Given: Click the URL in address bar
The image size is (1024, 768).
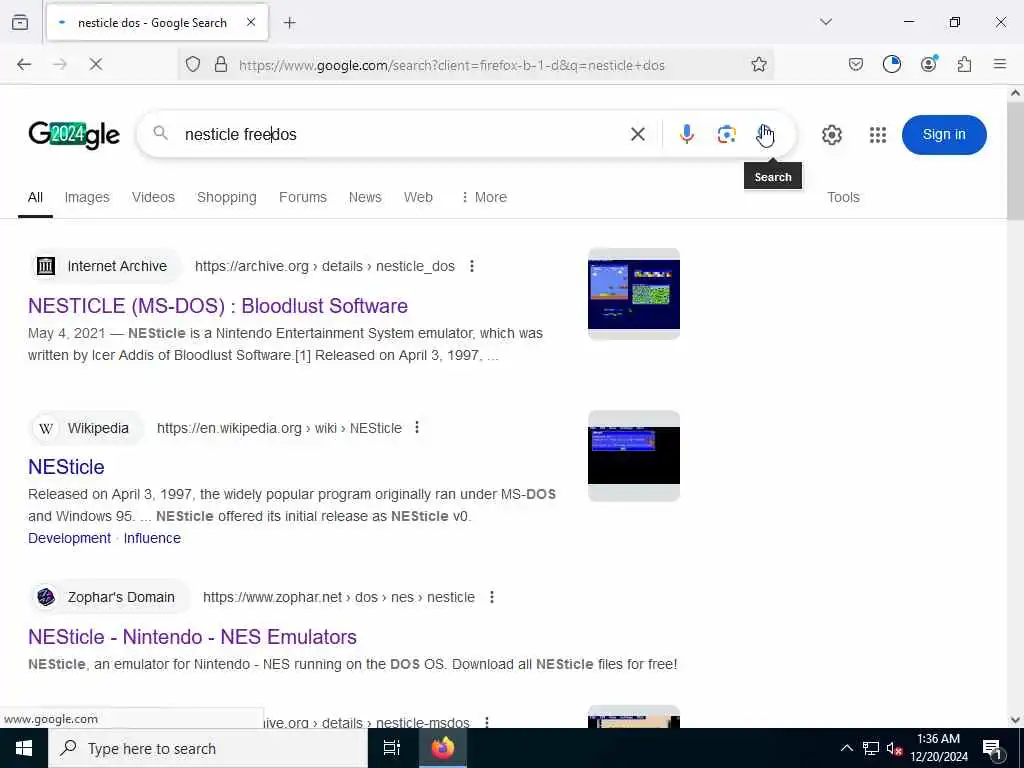Looking at the screenshot, I should [x=451, y=65].
